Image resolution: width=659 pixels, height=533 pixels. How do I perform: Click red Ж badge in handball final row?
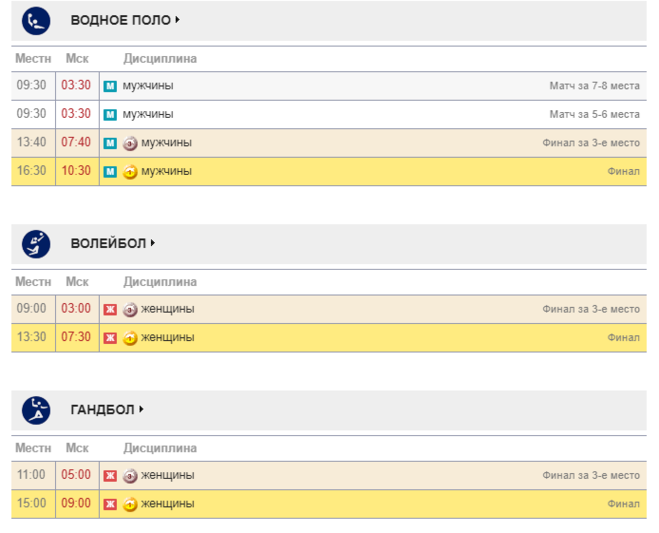click(110, 504)
